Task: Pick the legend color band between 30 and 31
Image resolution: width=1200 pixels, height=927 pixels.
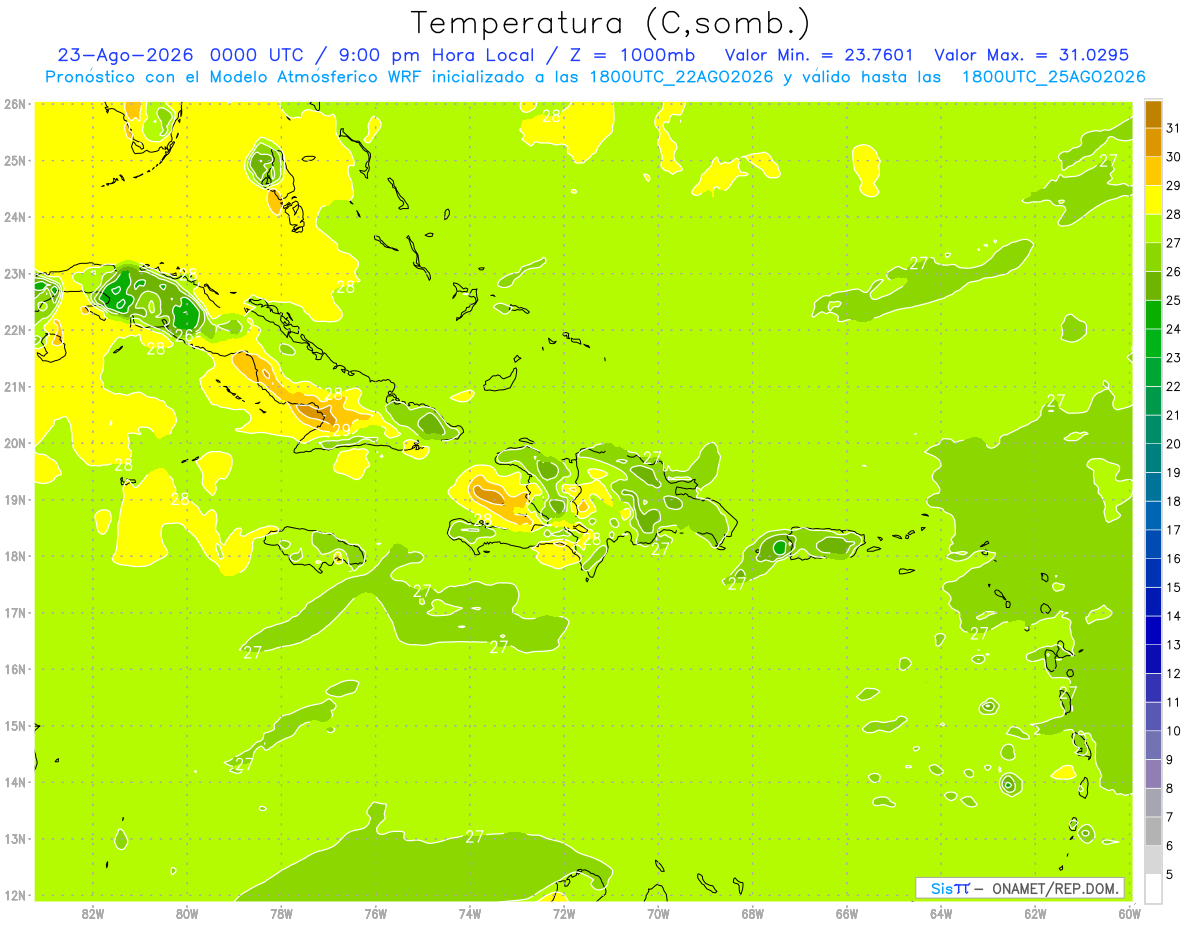Action: tap(1153, 142)
